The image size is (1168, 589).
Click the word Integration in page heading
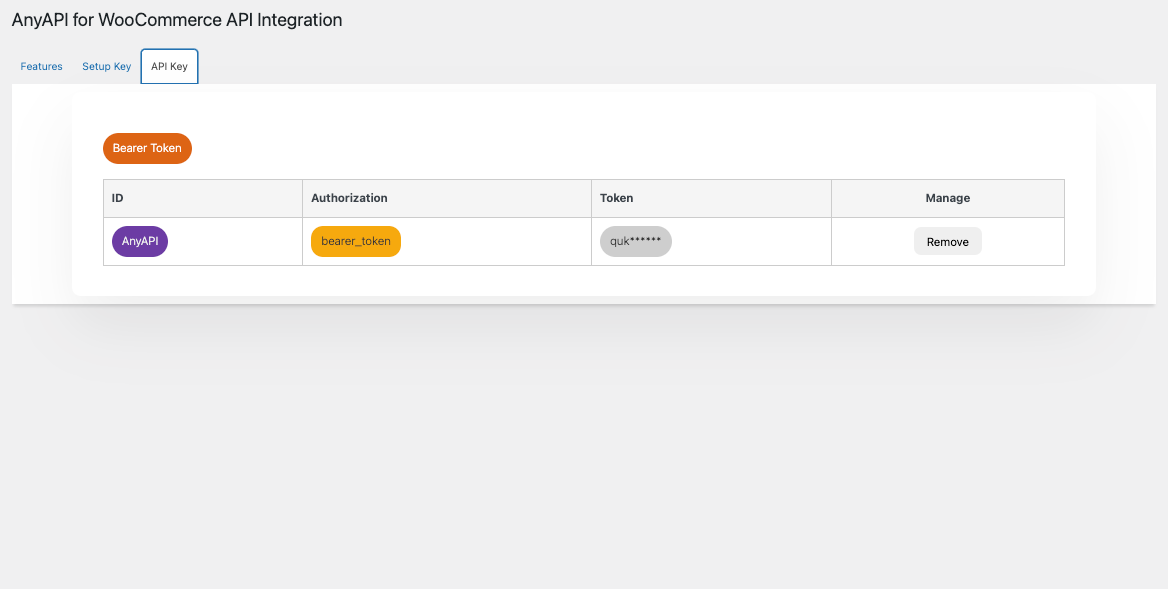(300, 20)
